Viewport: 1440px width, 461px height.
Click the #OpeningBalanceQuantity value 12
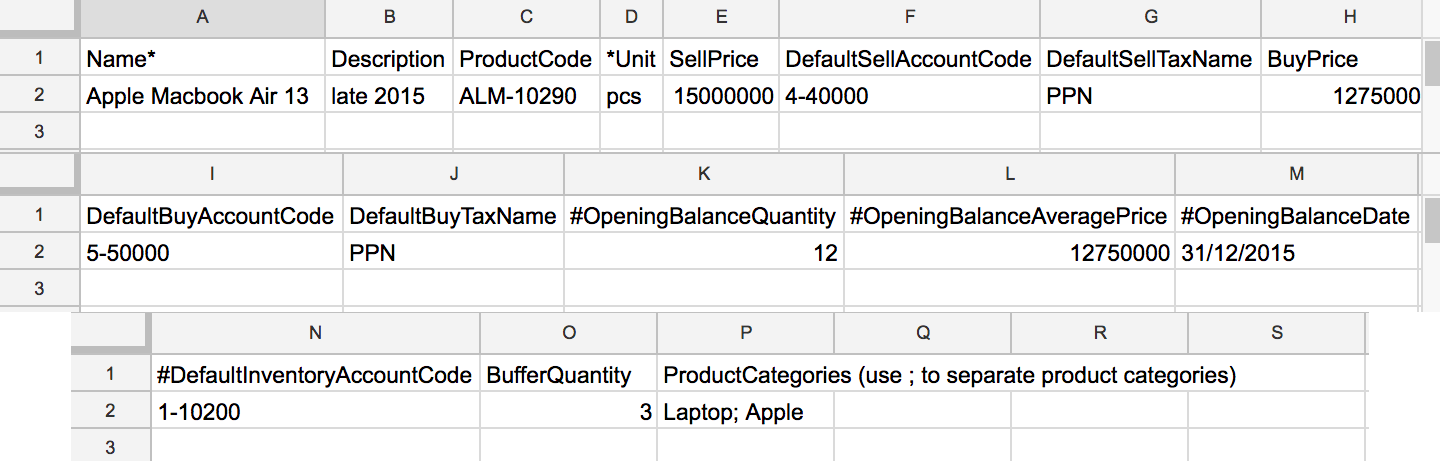coord(704,253)
